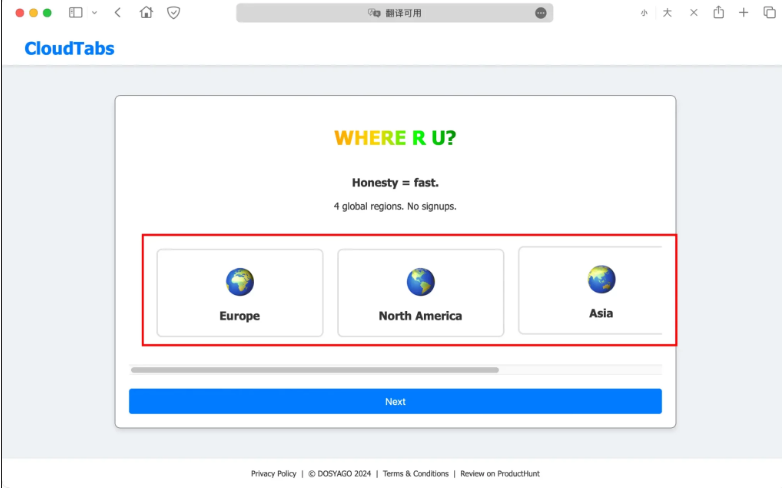Toggle the Safari sidebar icon
This screenshot has height=488, width=782.
[x=75, y=13]
